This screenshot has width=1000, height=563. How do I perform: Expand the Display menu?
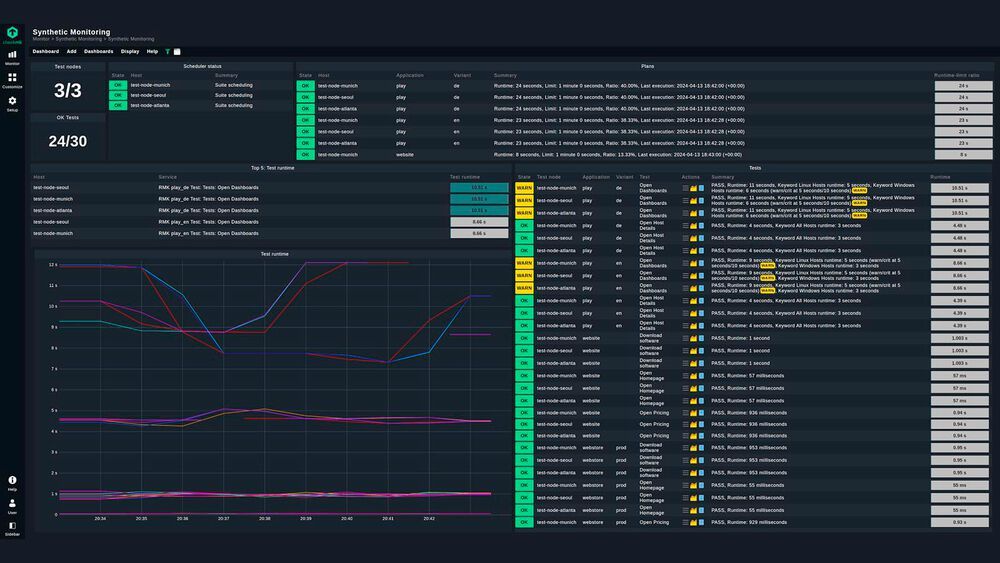(130, 51)
